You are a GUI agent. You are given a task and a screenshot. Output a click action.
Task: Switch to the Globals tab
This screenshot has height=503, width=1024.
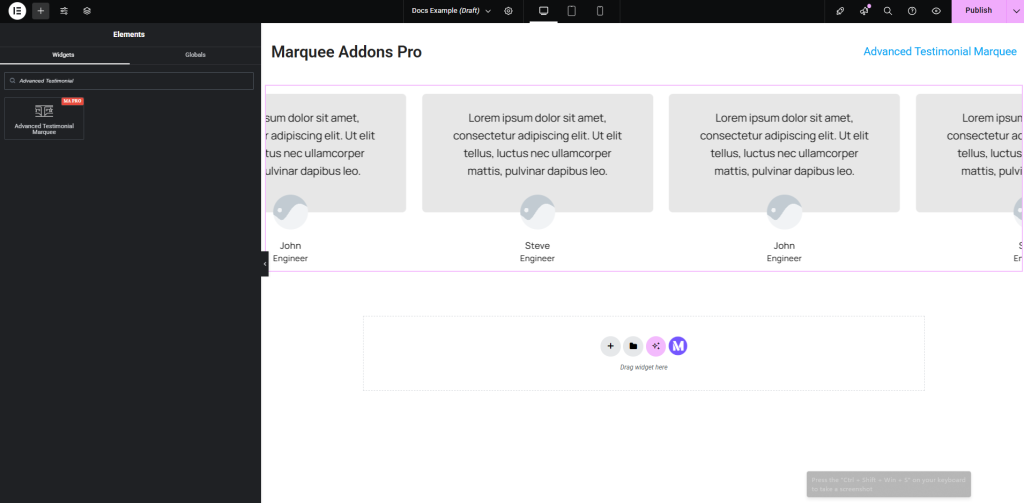pos(195,55)
